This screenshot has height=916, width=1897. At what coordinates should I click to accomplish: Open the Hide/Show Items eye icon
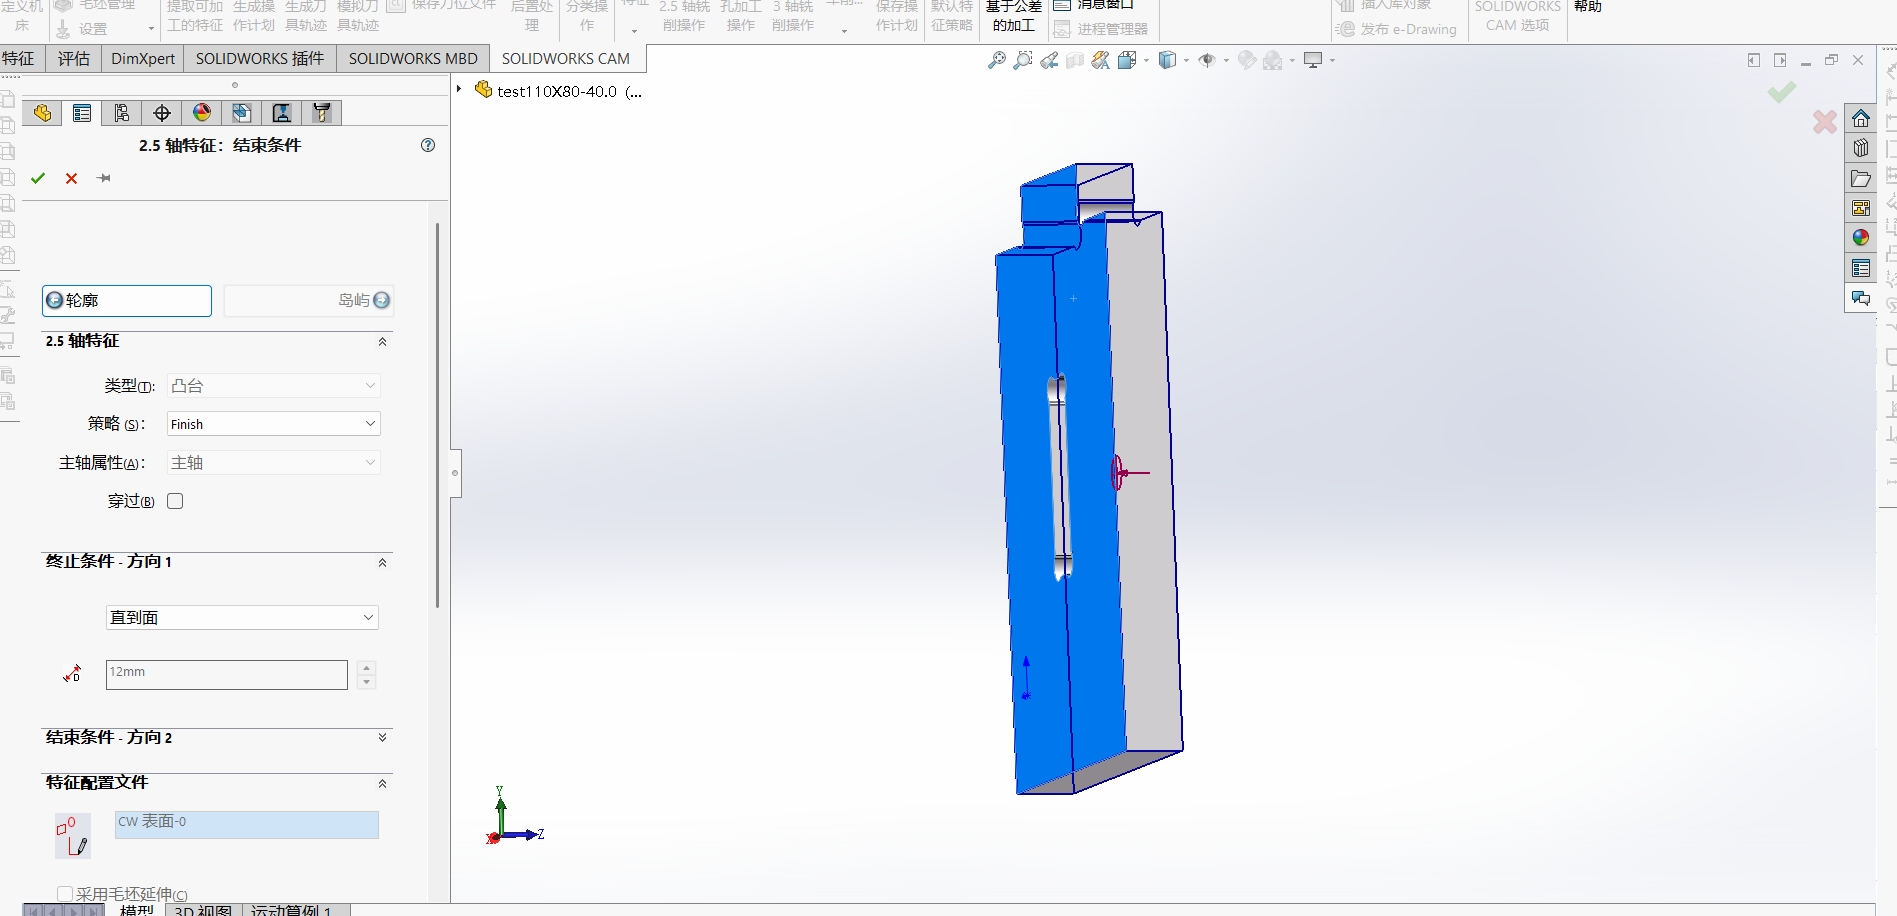click(1207, 61)
